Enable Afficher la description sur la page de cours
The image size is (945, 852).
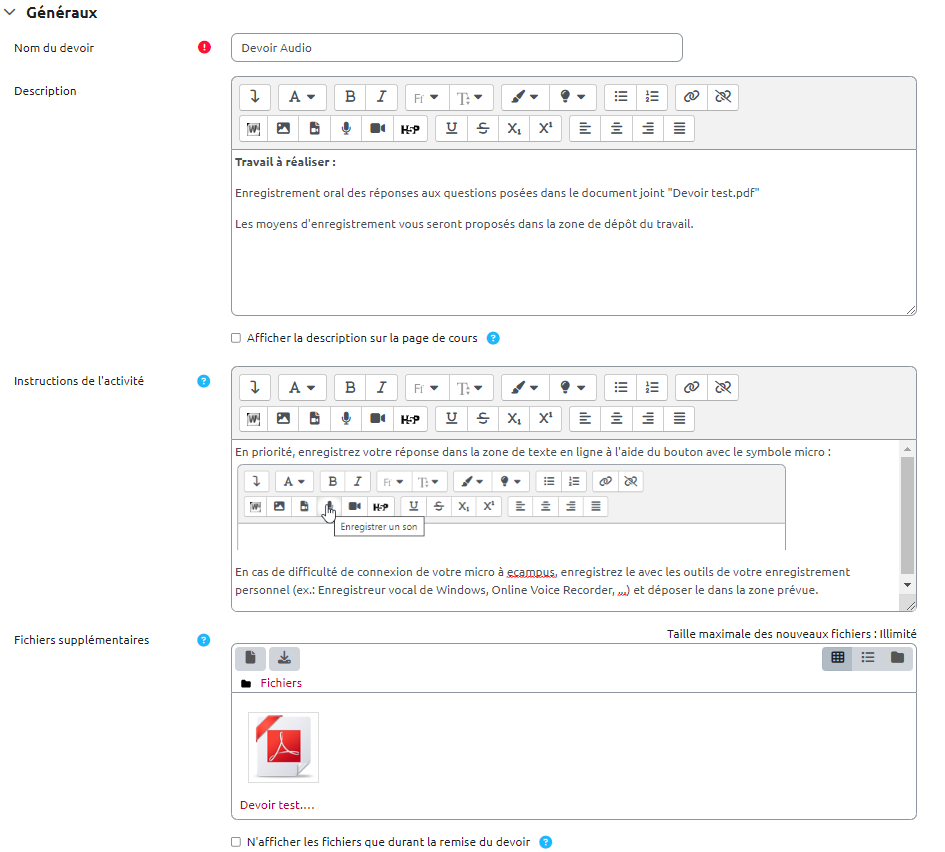point(236,338)
